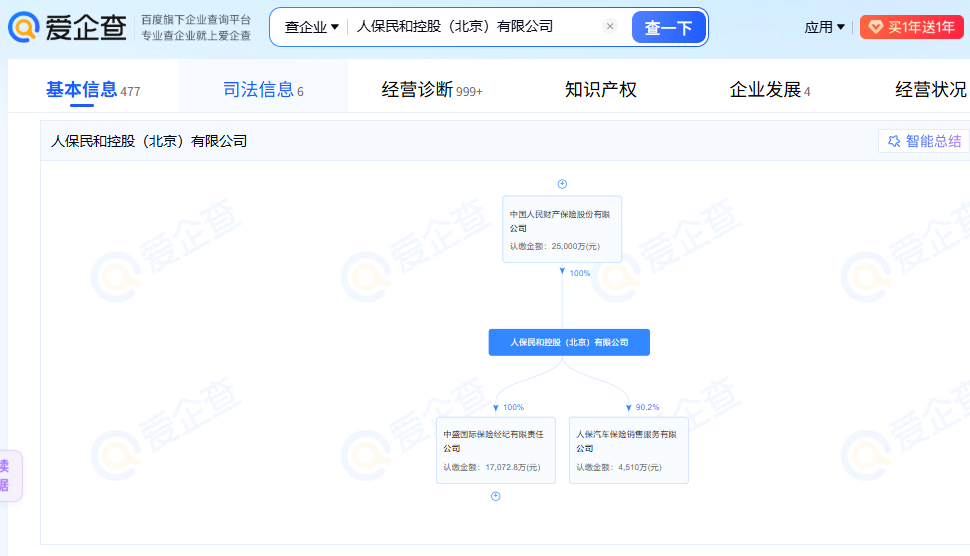Click the 认缴金额 4,510万(元) text
The image size is (970, 556).
(619, 467)
